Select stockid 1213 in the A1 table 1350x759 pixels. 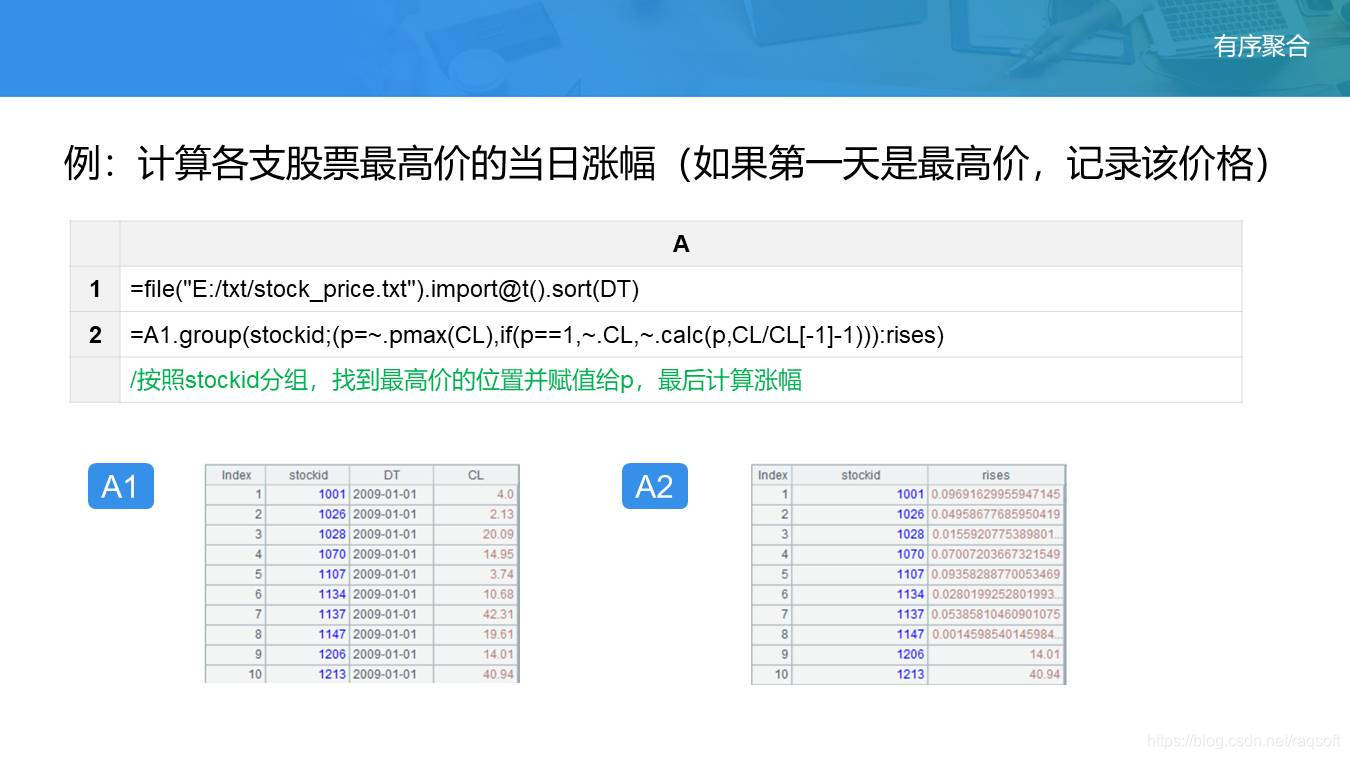point(332,674)
